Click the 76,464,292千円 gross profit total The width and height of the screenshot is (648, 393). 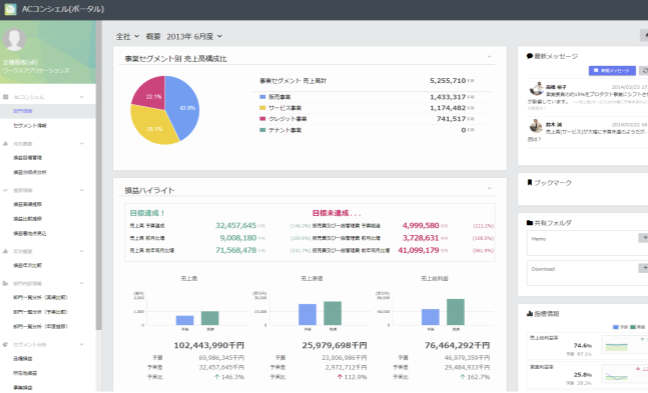coord(457,345)
